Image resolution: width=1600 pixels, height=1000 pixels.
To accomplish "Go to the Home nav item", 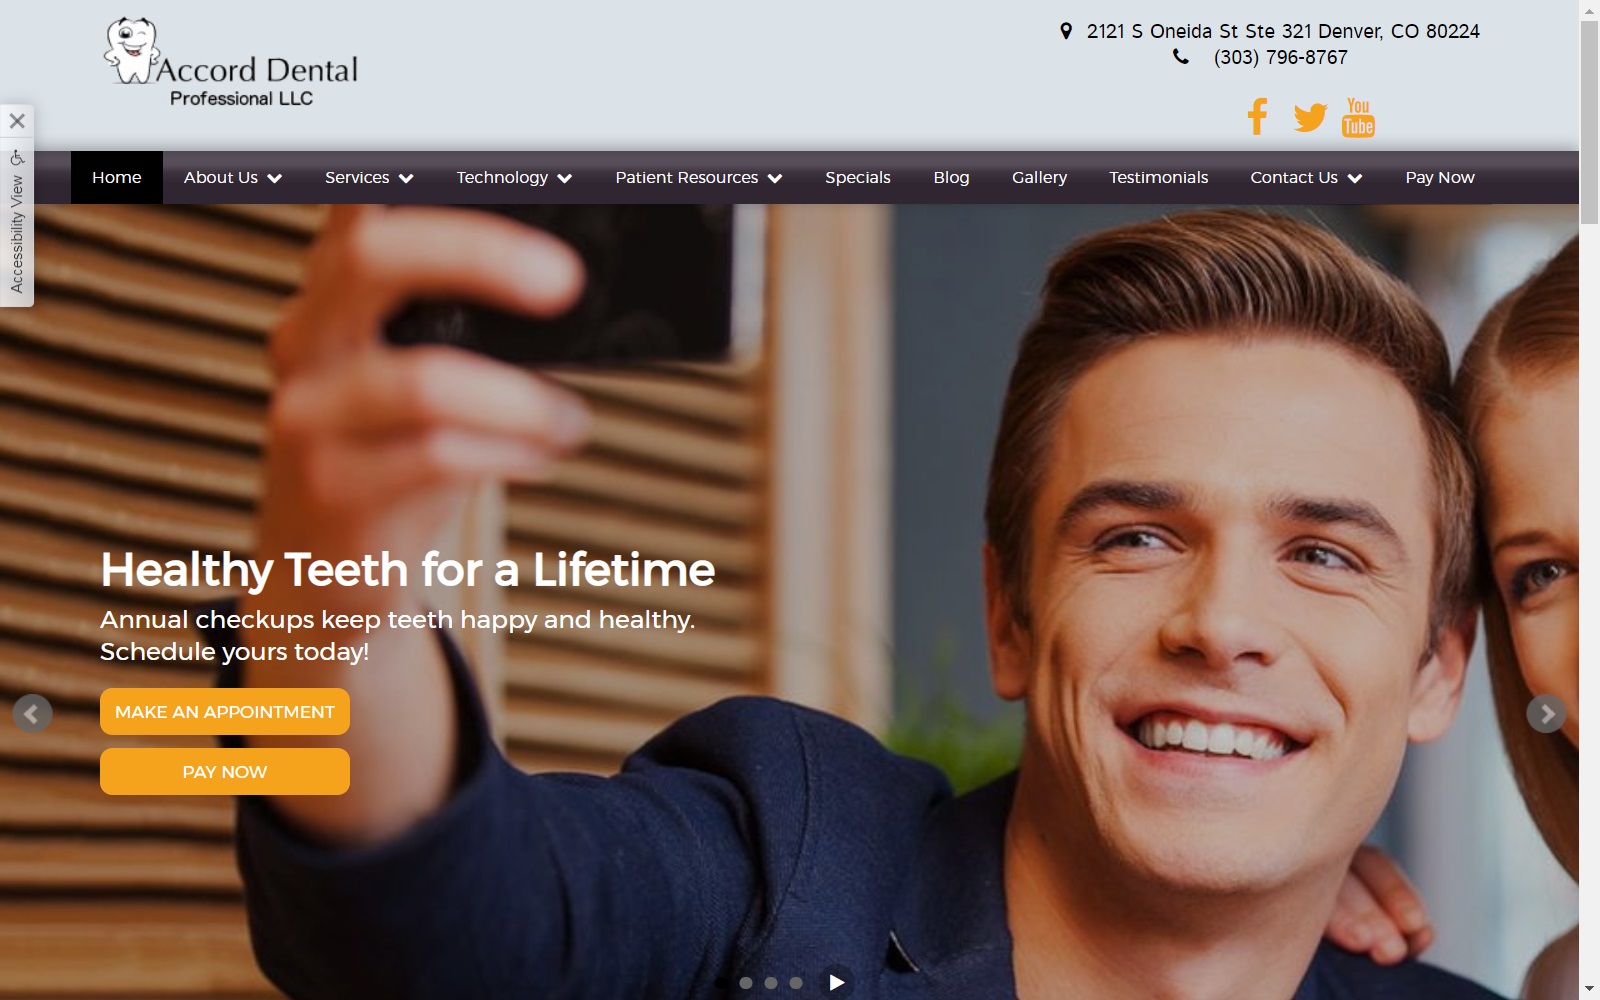I will [117, 178].
